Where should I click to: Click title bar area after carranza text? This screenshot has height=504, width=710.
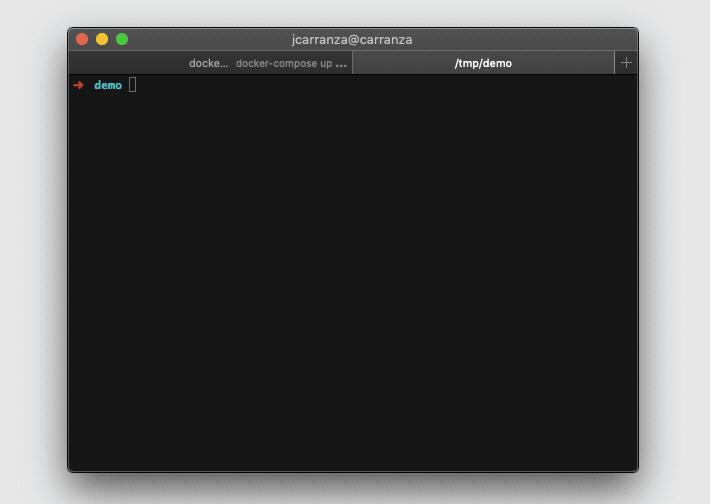coord(521,39)
